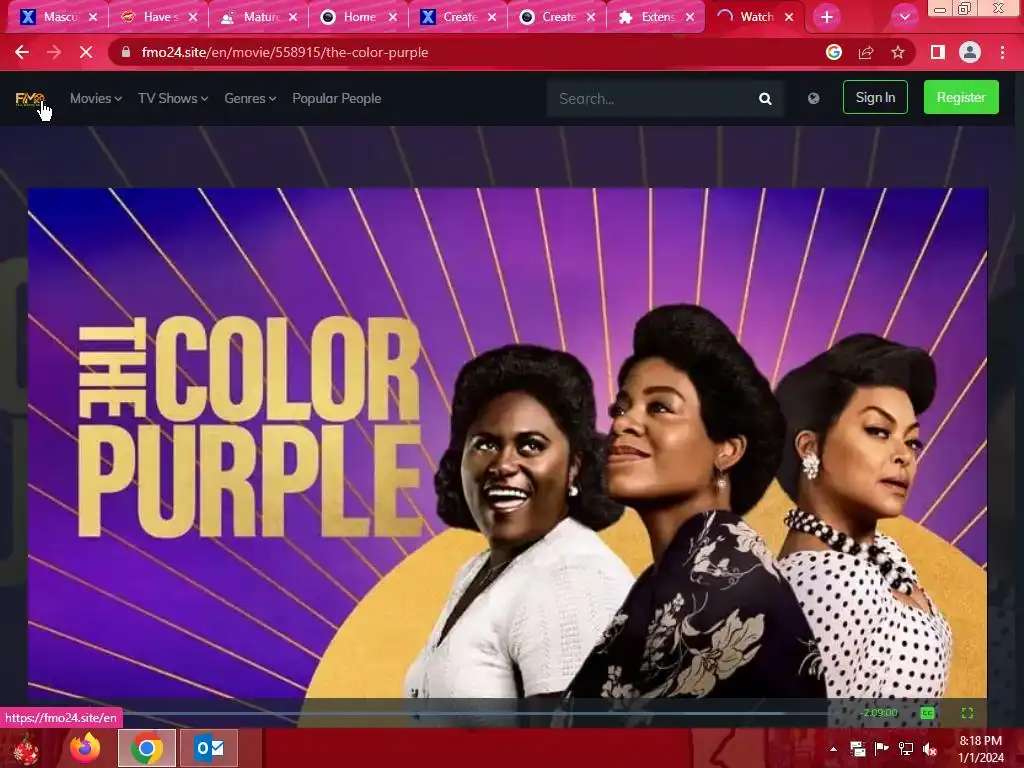This screenshot has height=768, width=1024.
Task: Open Outlook from the taskbar
Action: (209, 748)
